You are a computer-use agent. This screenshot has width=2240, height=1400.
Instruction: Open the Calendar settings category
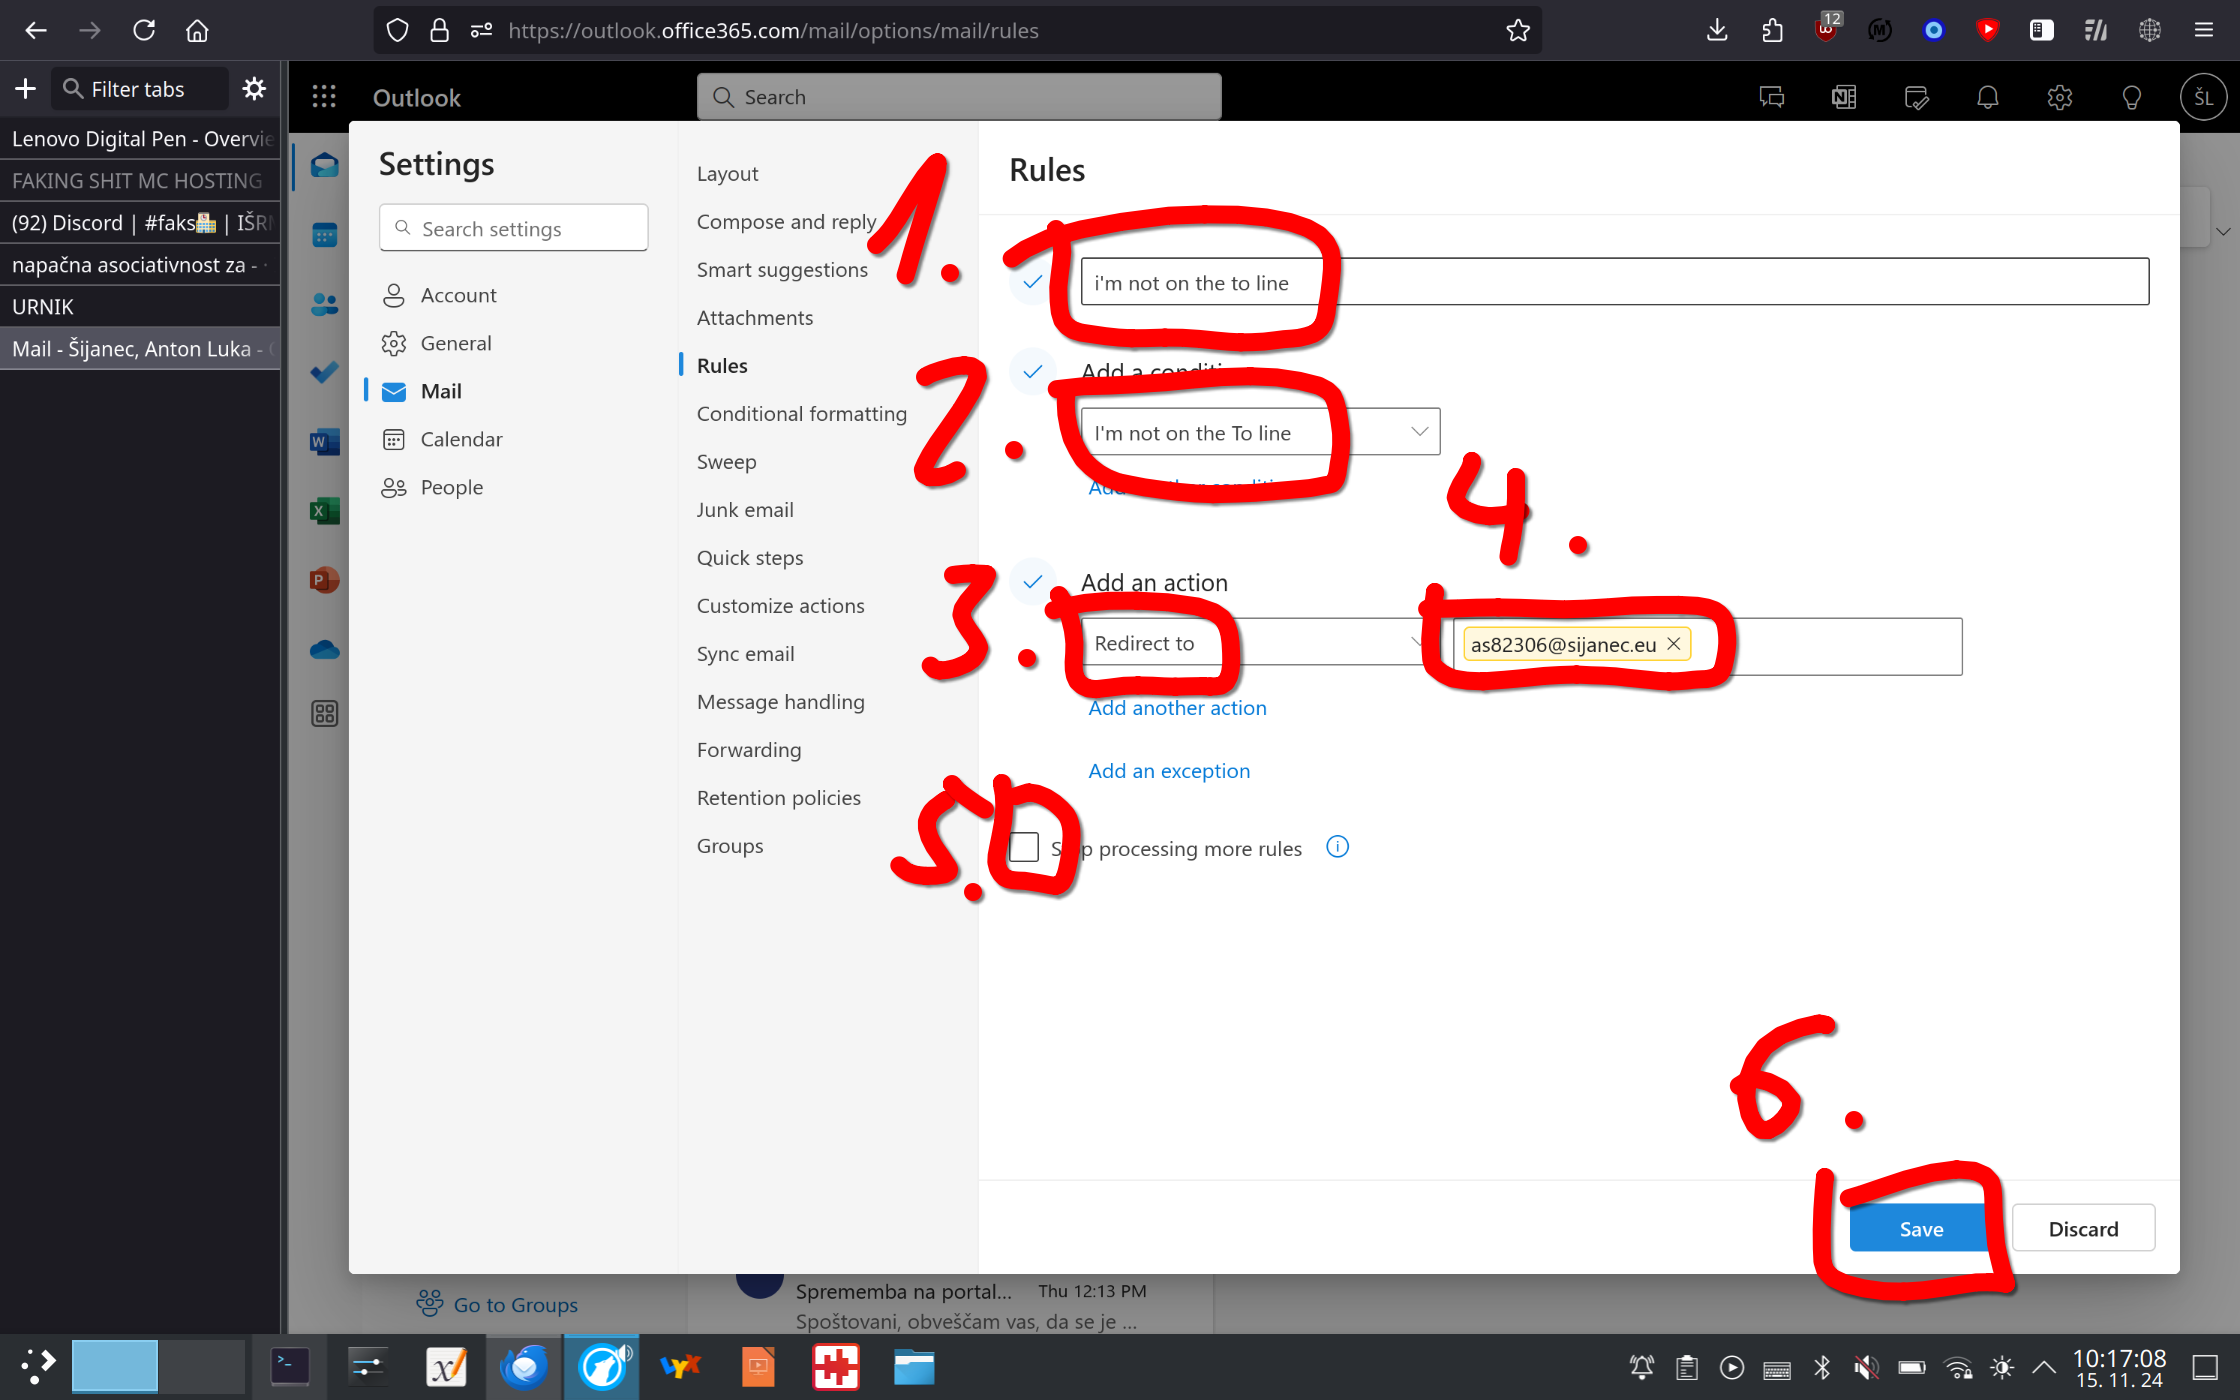point(461,439)
